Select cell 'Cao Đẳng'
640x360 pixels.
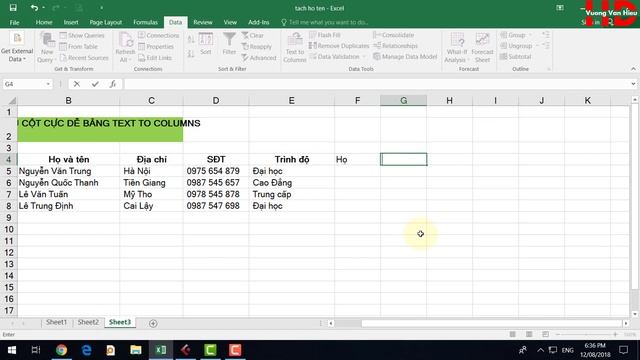click(291, 183)
